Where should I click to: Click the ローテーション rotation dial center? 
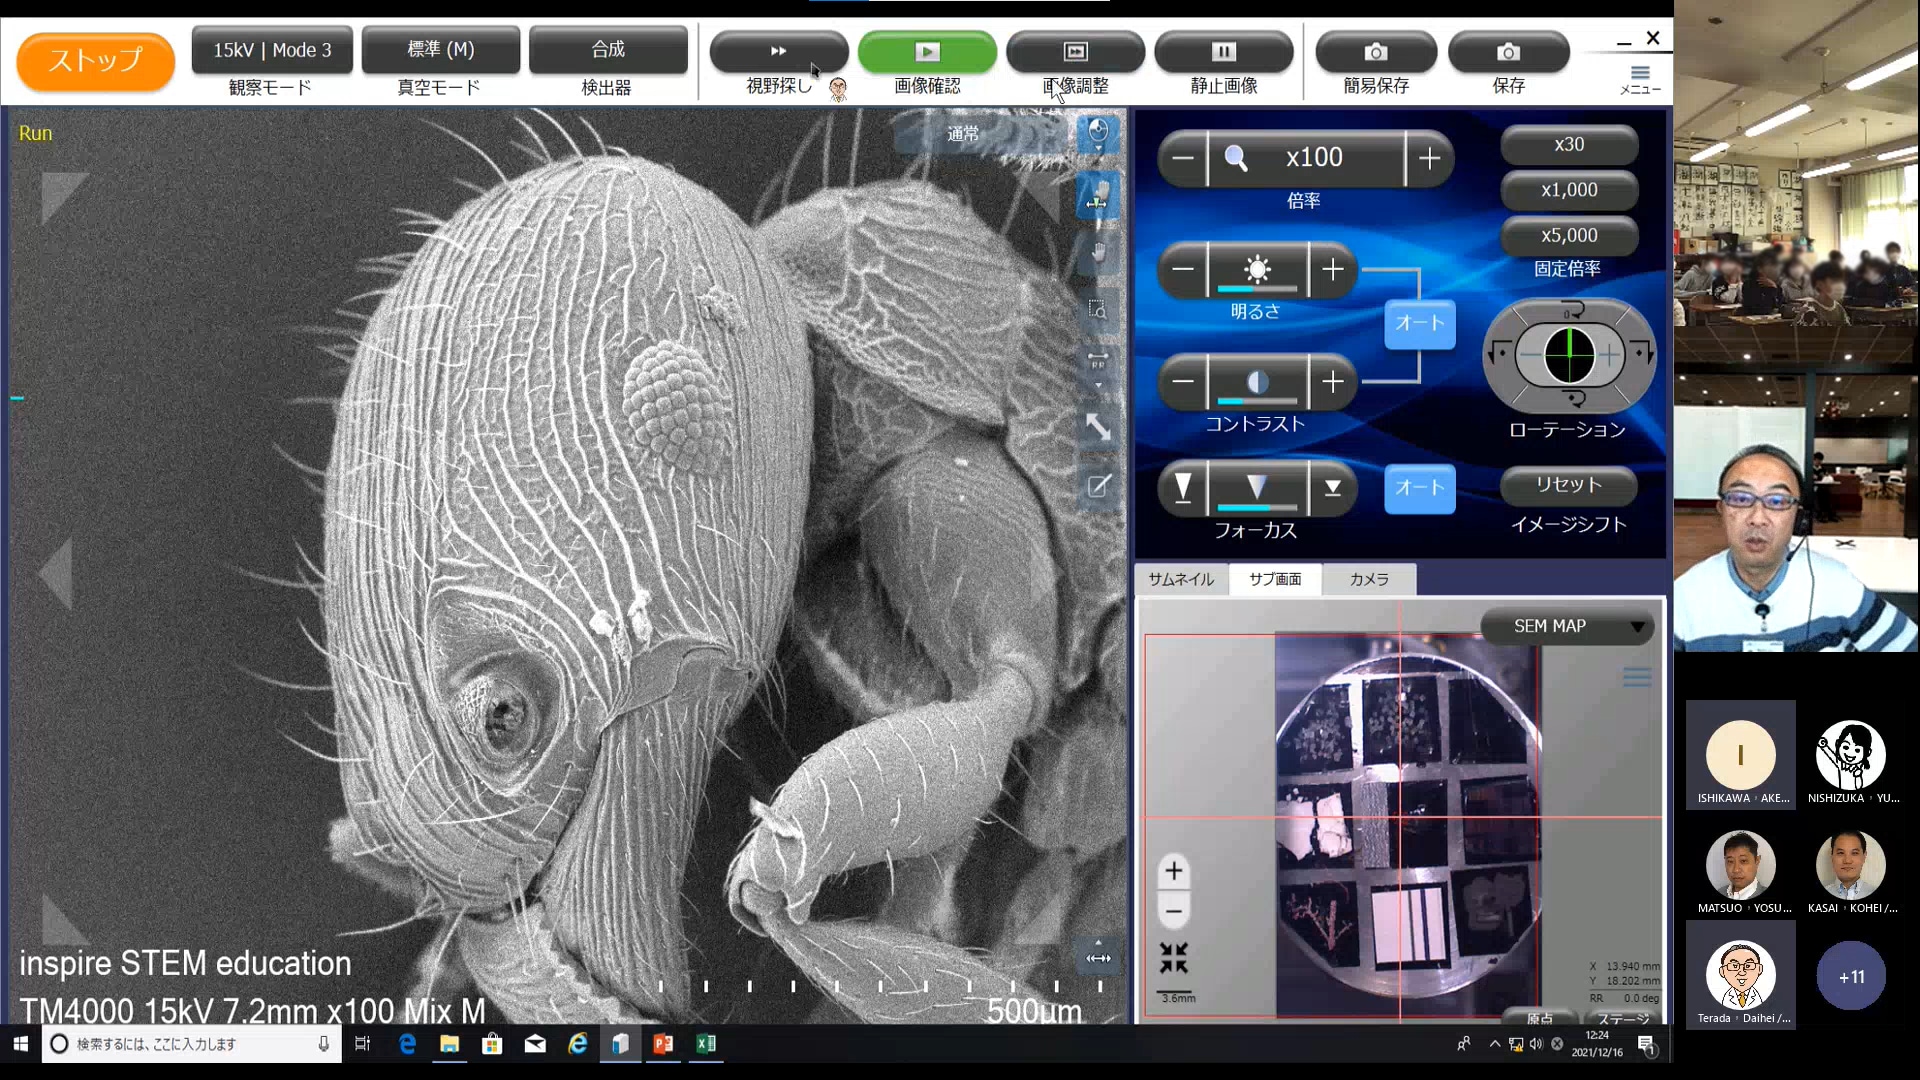click(x=1569, y=355)
